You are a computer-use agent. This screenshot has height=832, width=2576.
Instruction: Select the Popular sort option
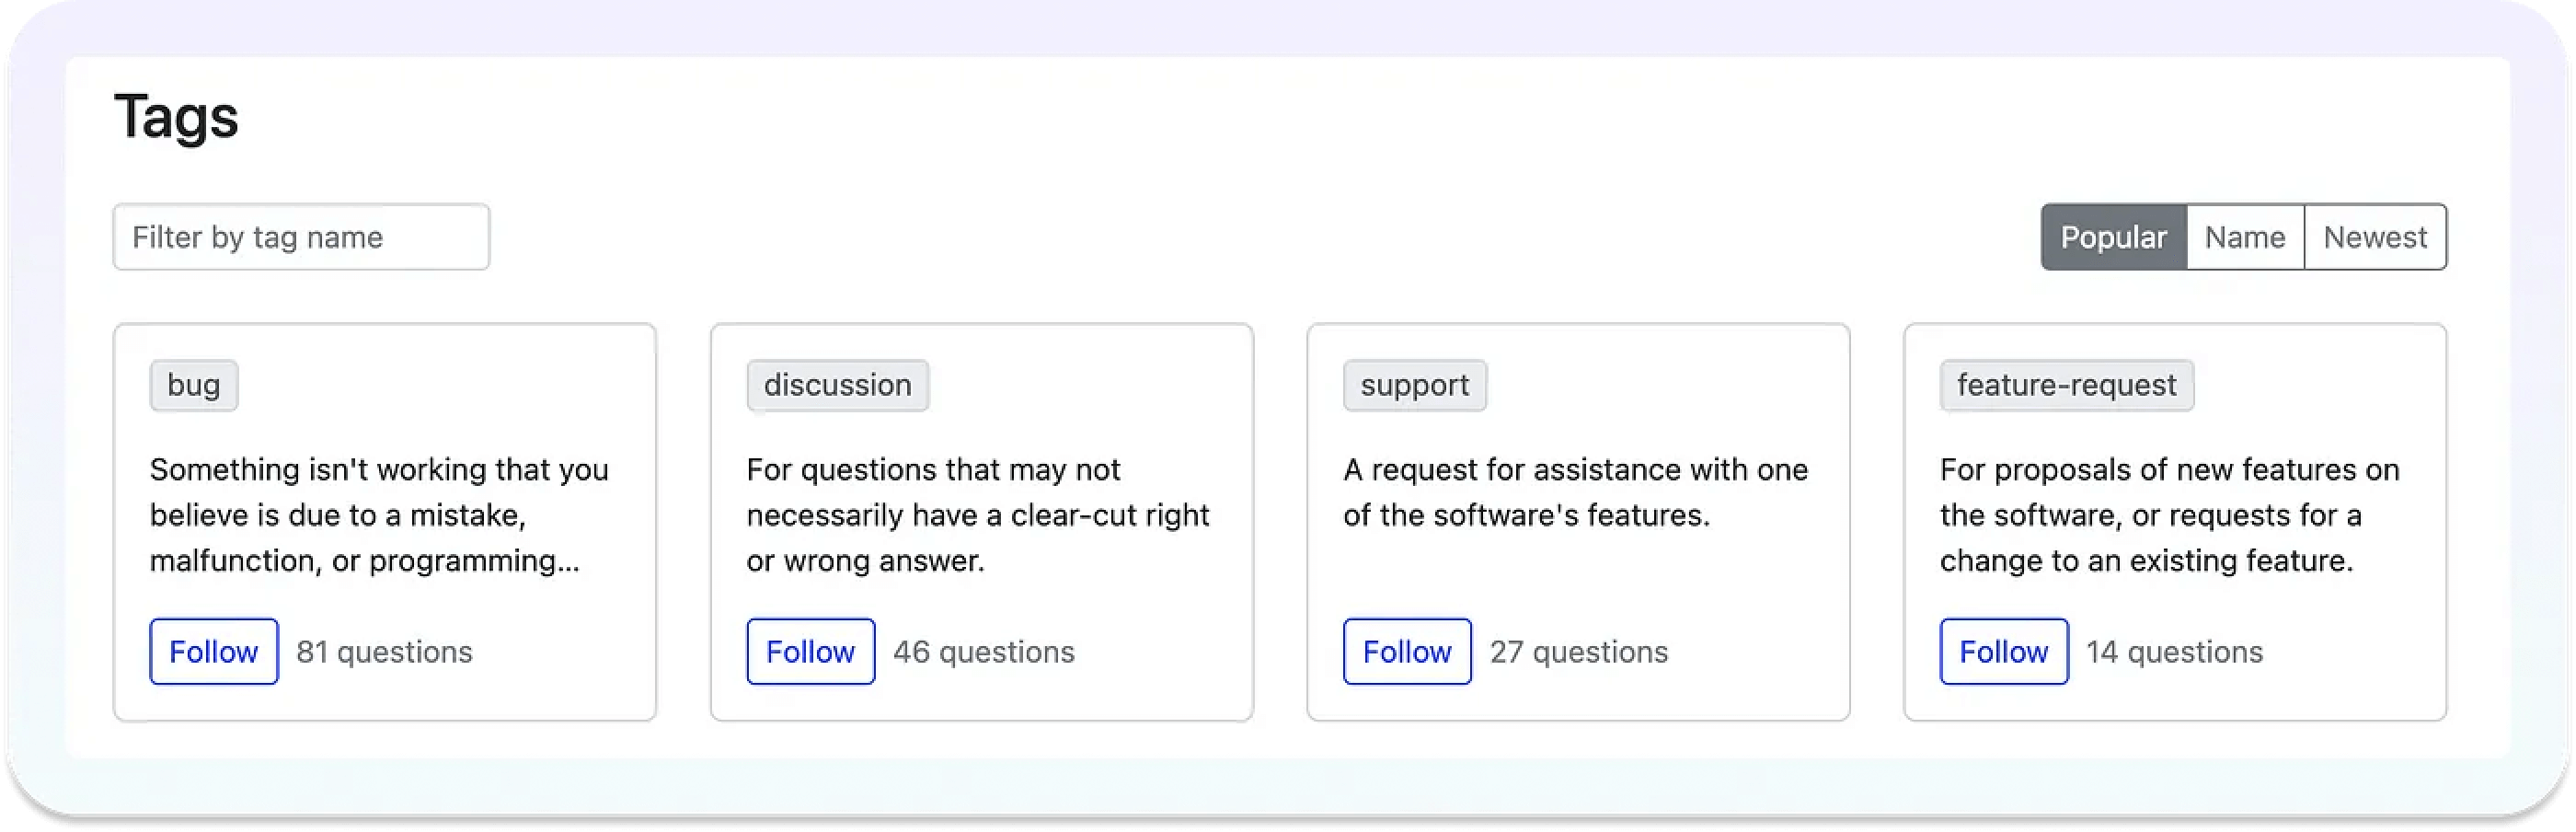click(2112, 237)
